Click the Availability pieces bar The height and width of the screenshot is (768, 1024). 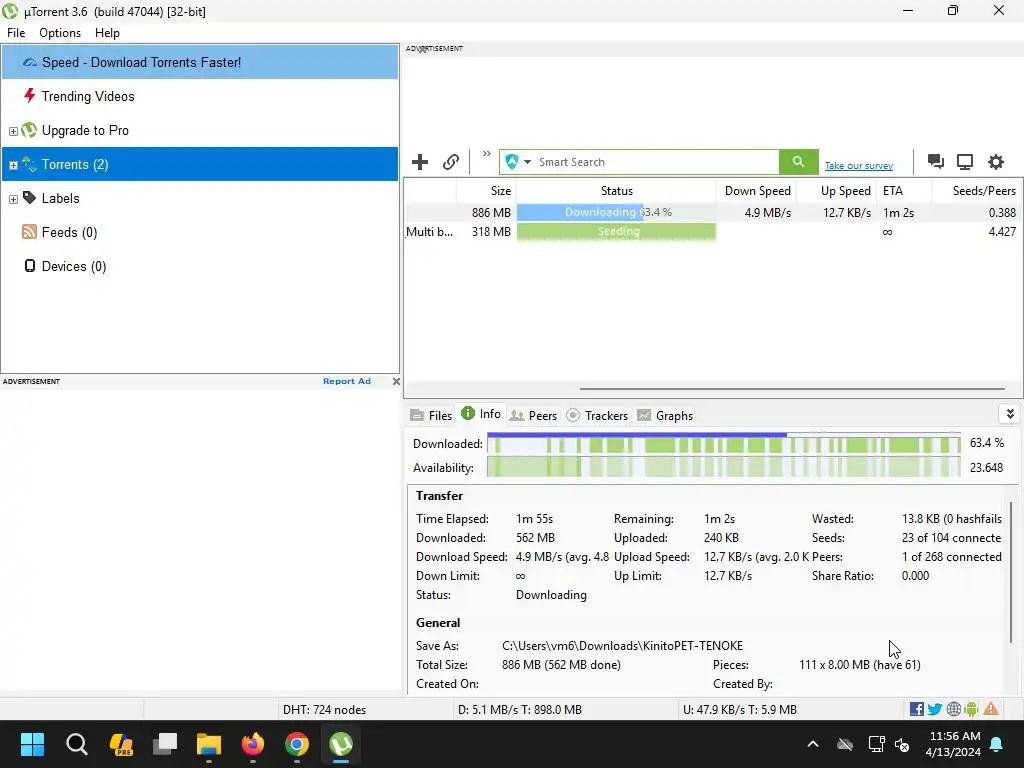(724, 468)
